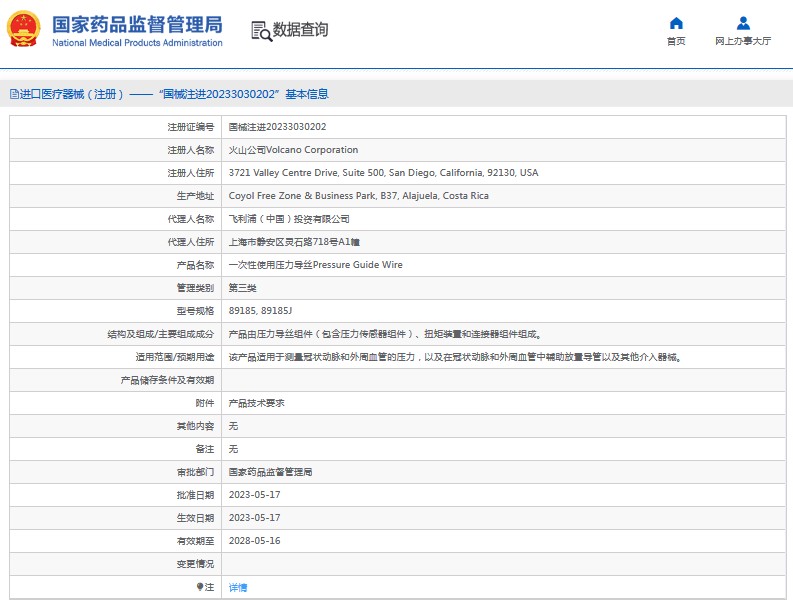Click the lightbulb icon beside 注
793x604 pixels.
[200, 587]
